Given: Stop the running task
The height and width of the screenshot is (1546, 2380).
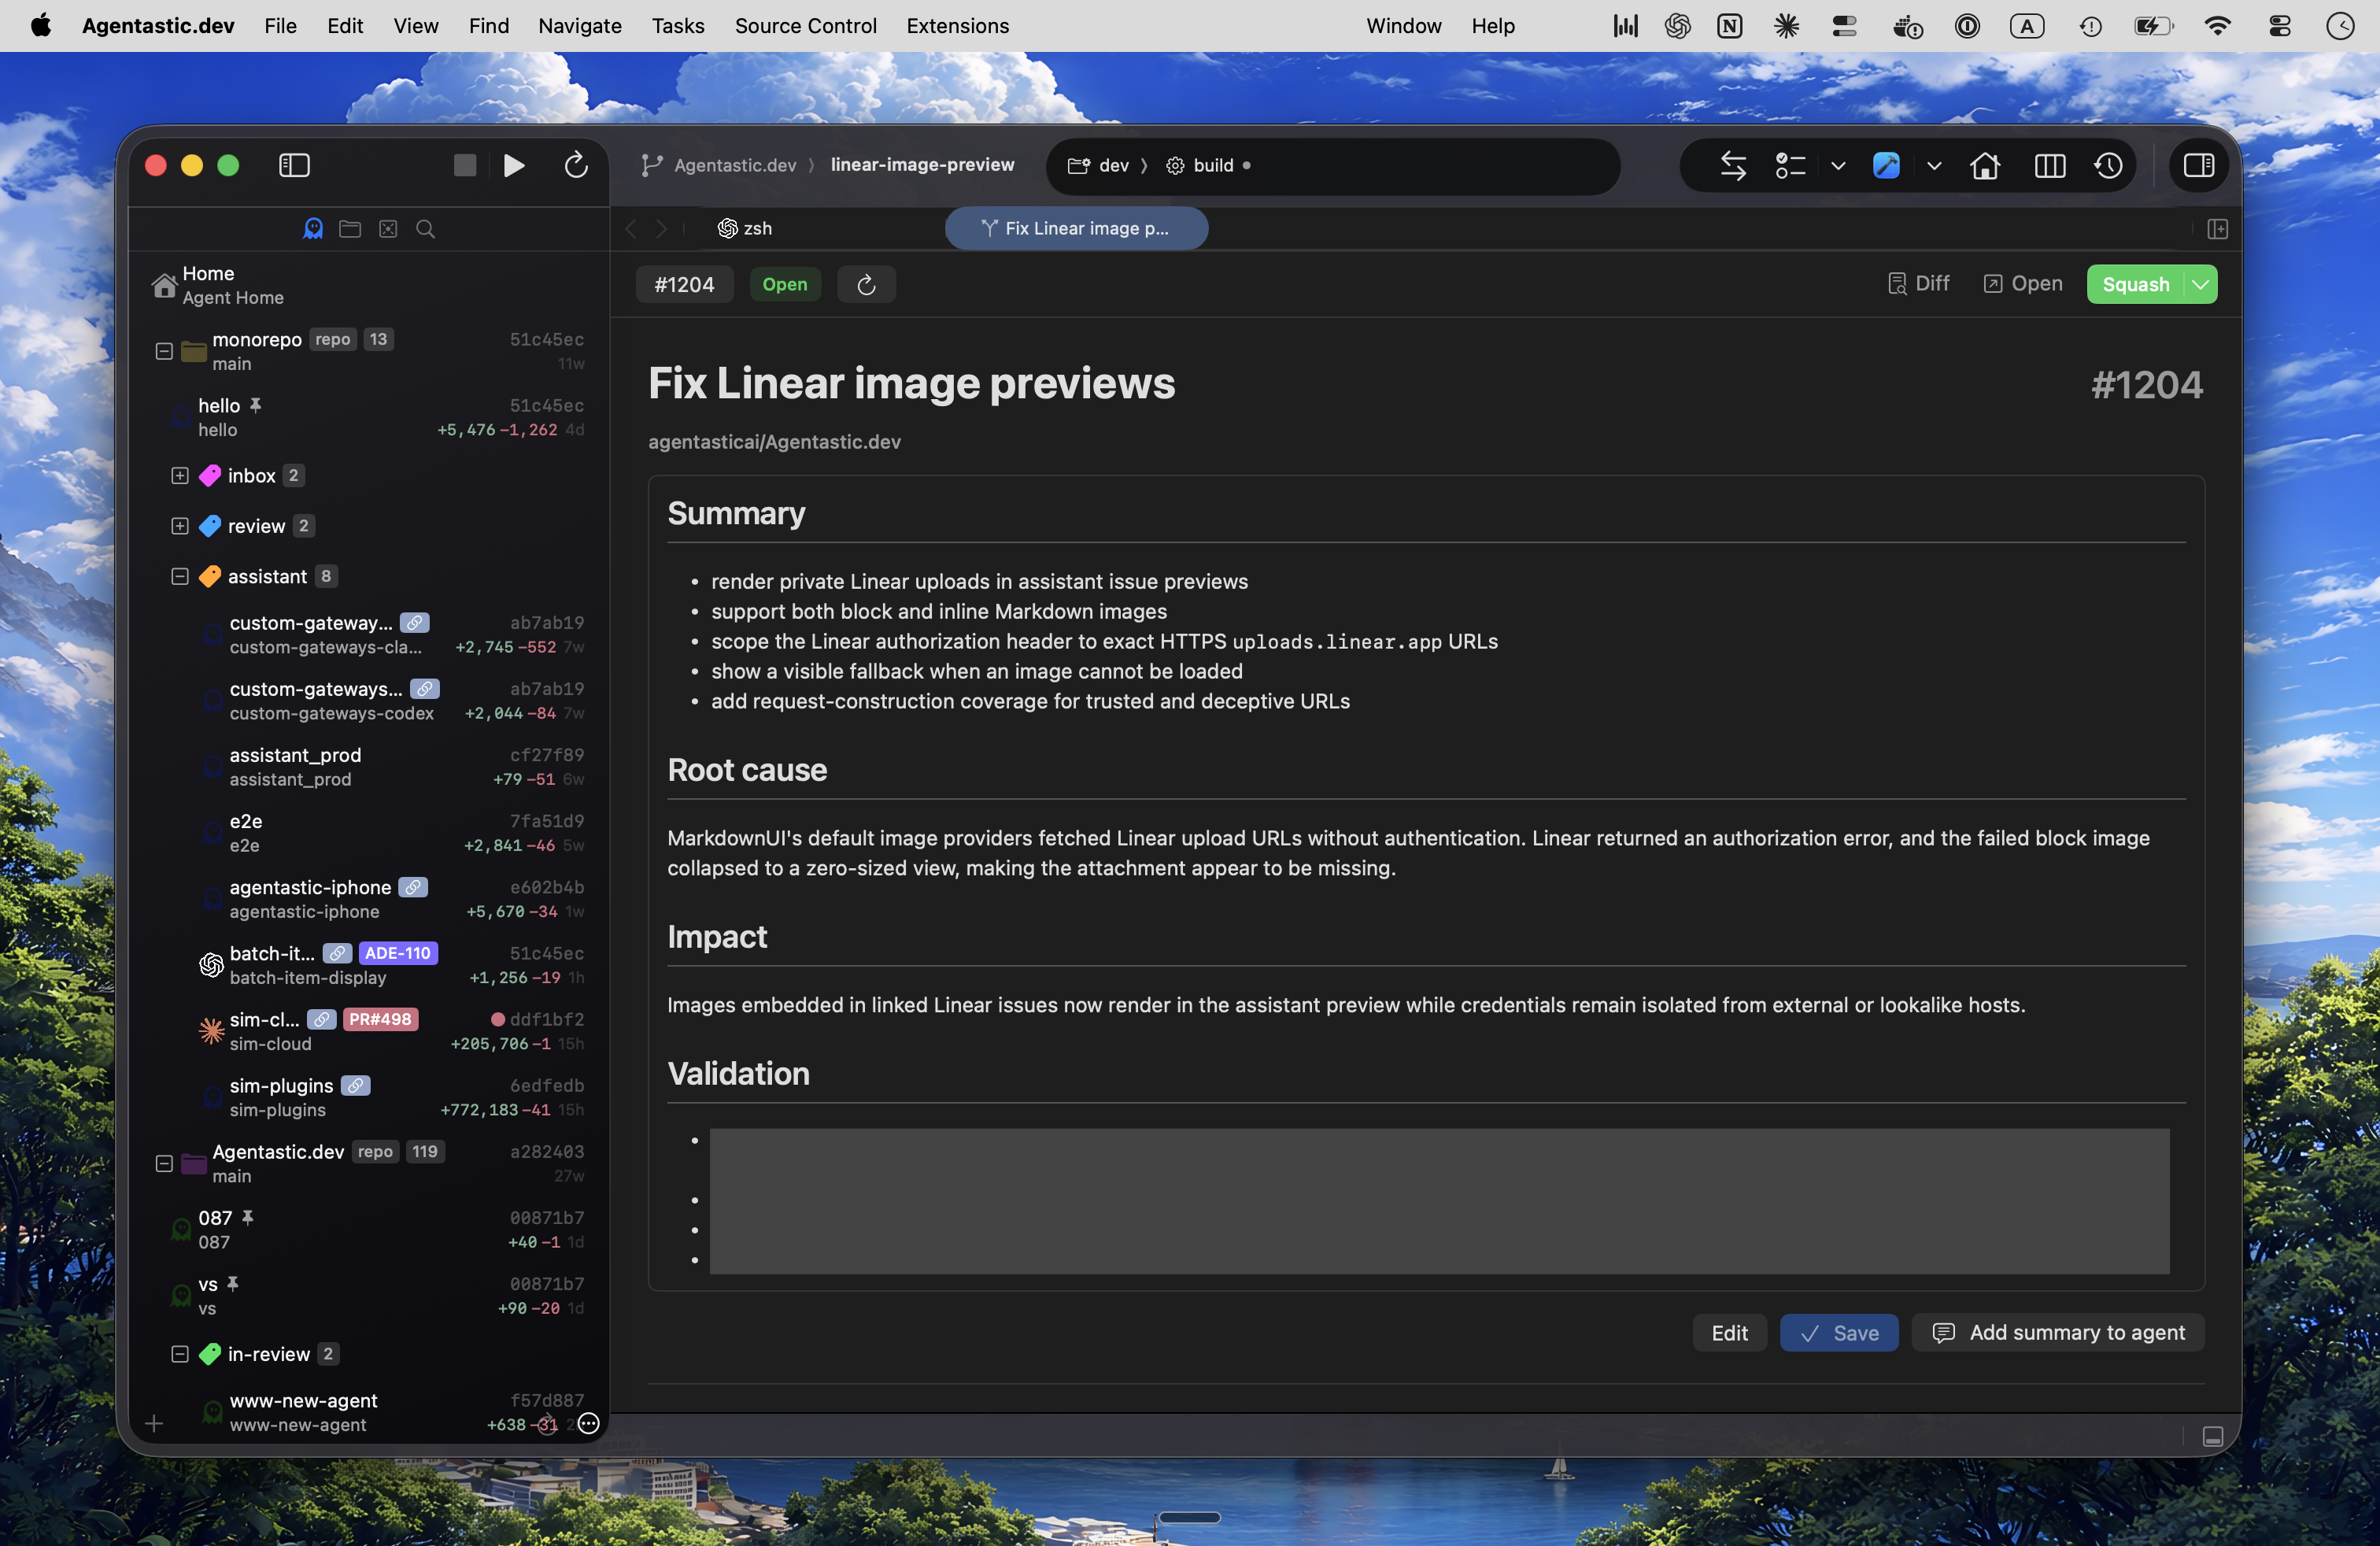Looking at the screenshot, I should click(465, 165).
